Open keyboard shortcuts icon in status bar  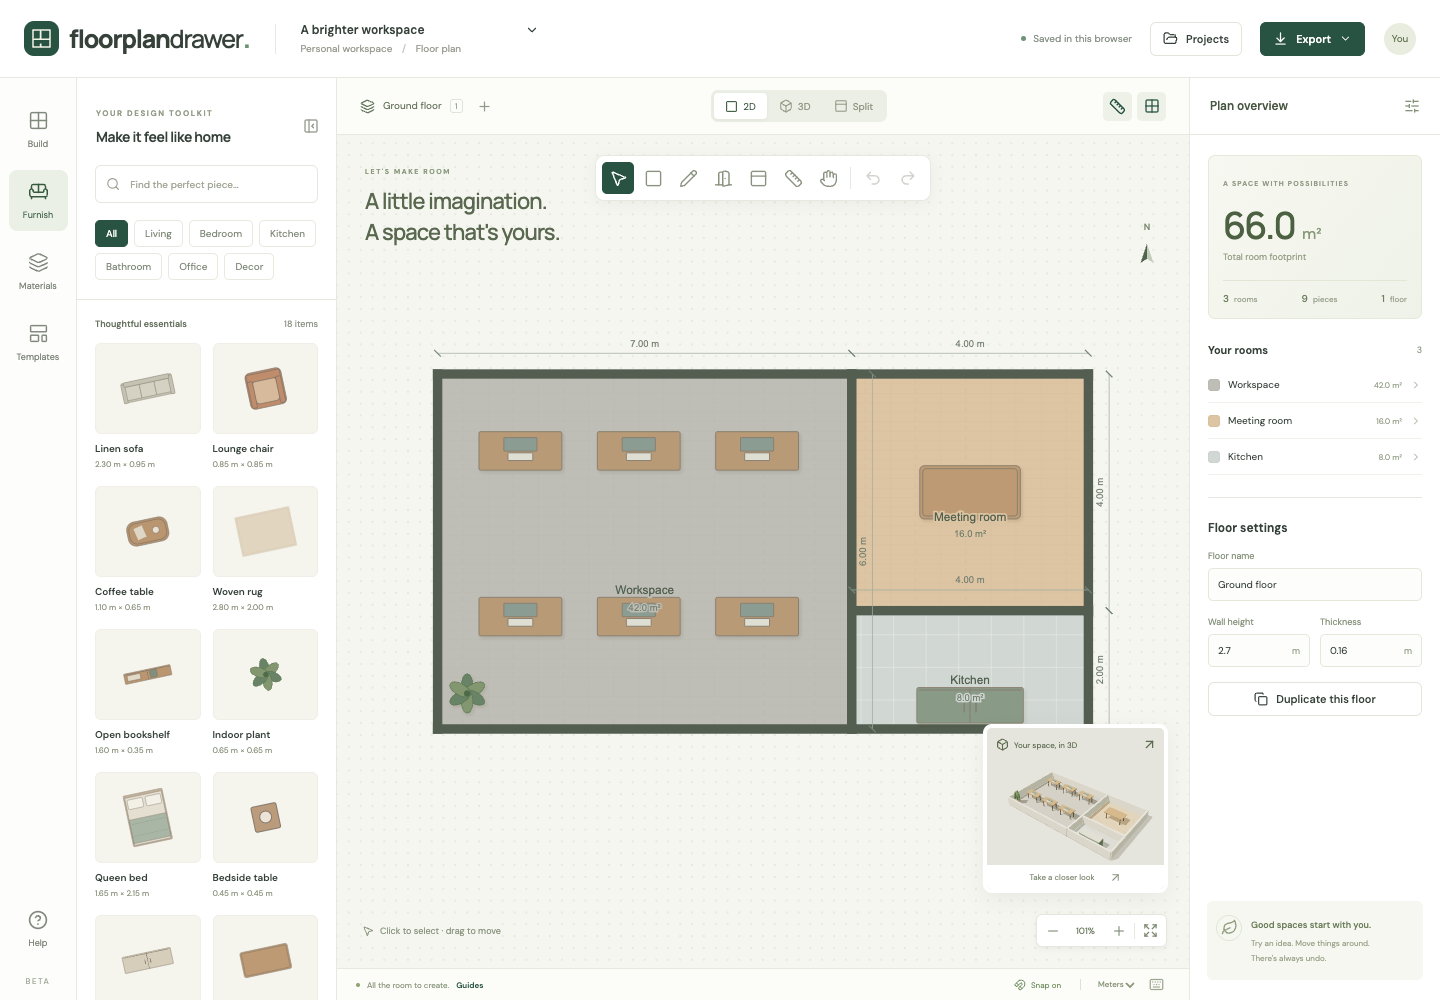[x=1157, y=985]
